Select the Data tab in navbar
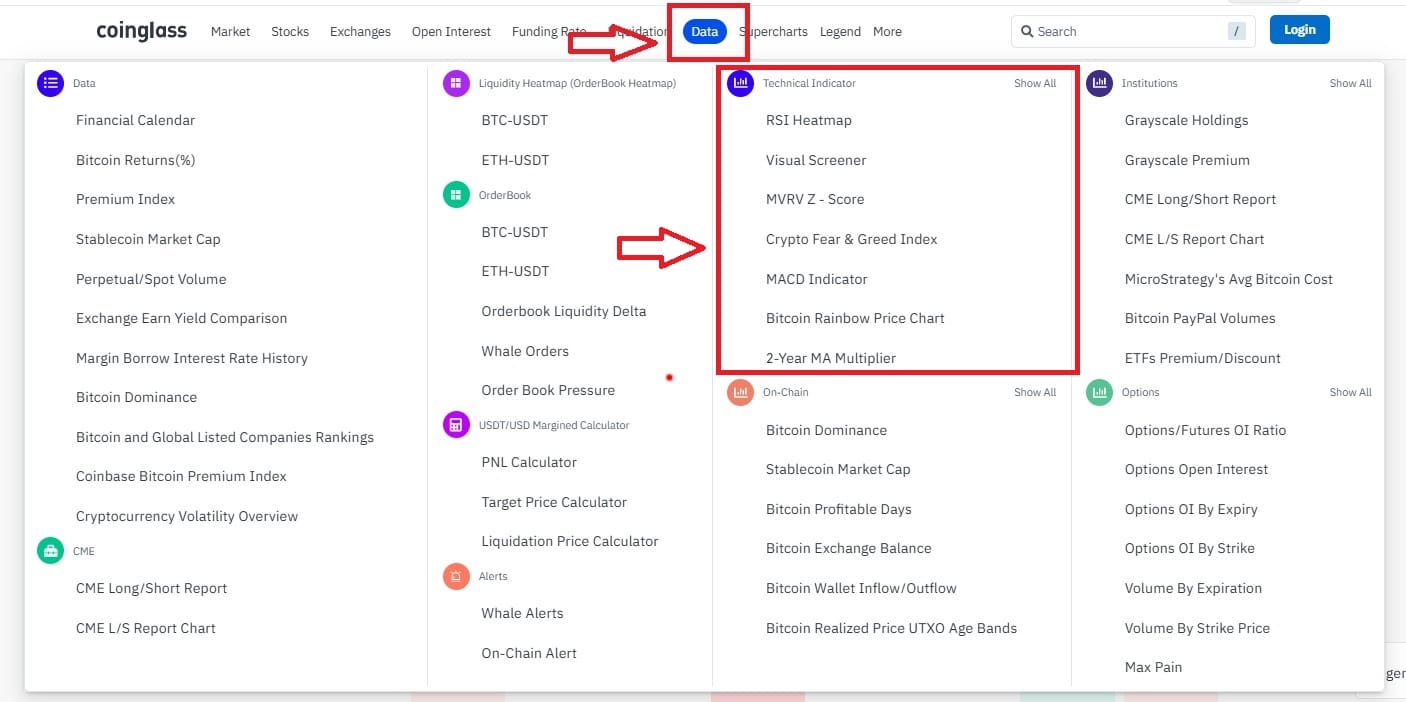This screenshot has height=702, width=1406. pyautogui.click(x=705, y=31)
